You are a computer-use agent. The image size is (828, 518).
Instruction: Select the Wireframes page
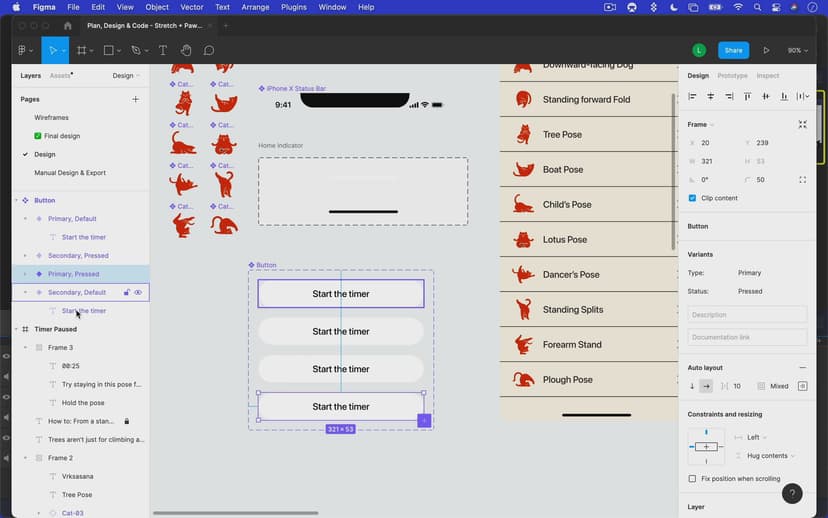pyautogui.click(x=51, y=118)
